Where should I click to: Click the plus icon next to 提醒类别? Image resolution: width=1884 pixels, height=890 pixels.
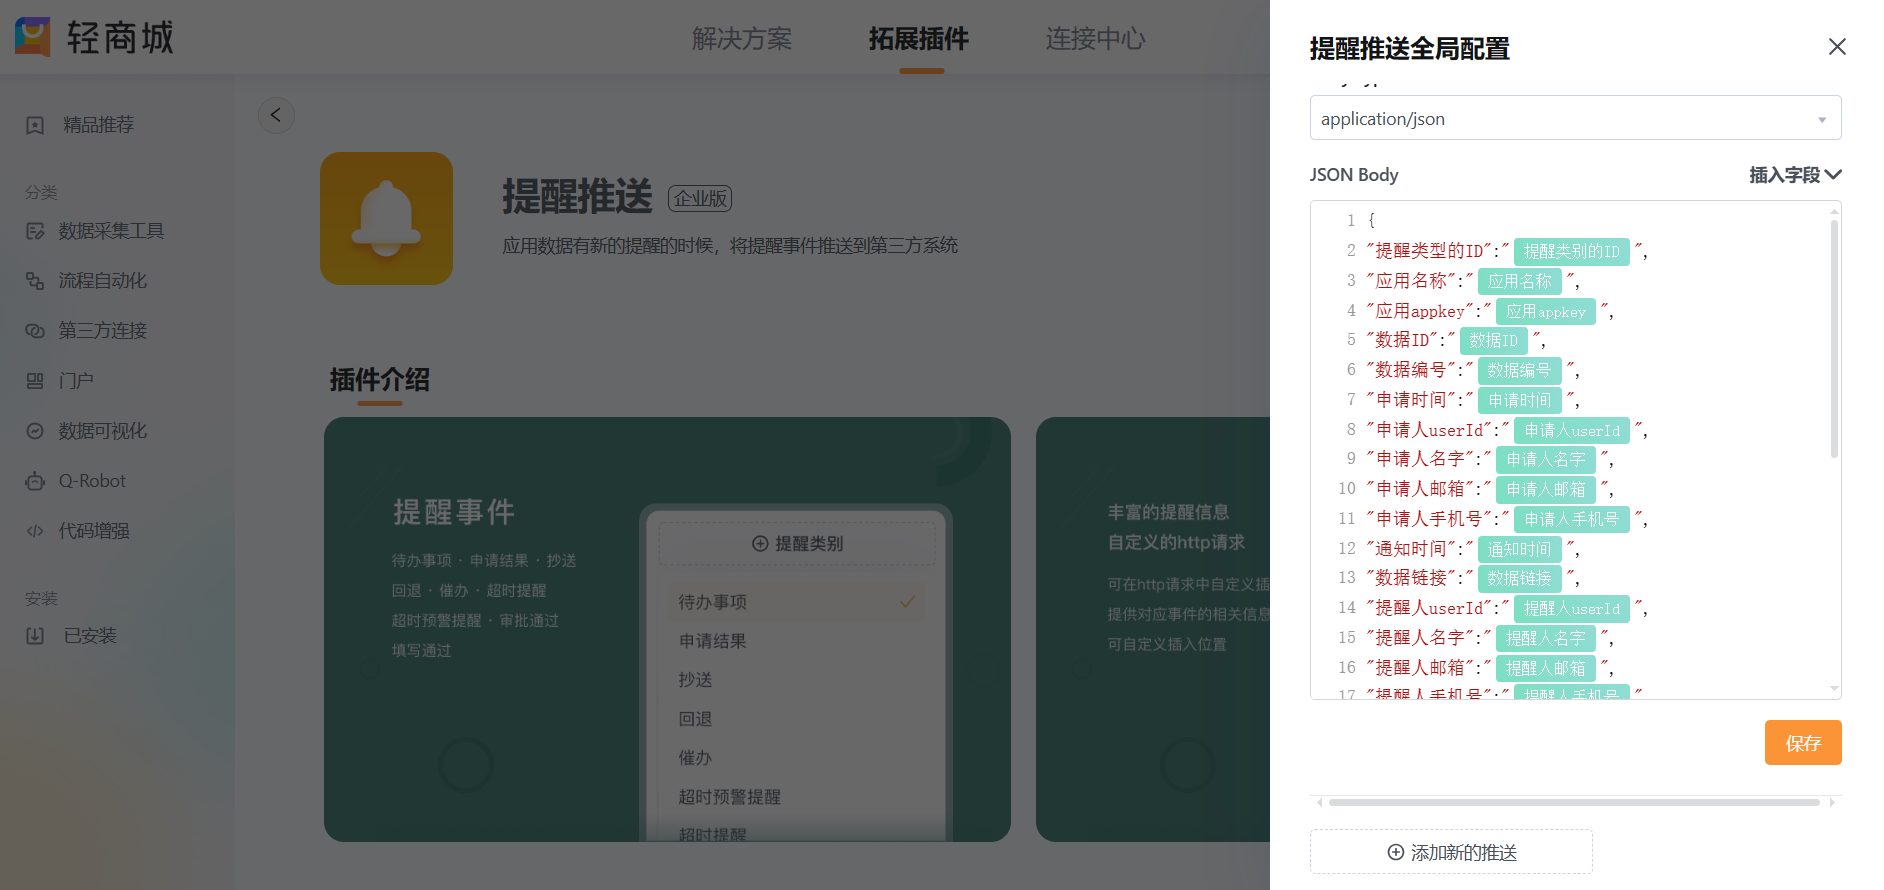(x=760, y=544)
